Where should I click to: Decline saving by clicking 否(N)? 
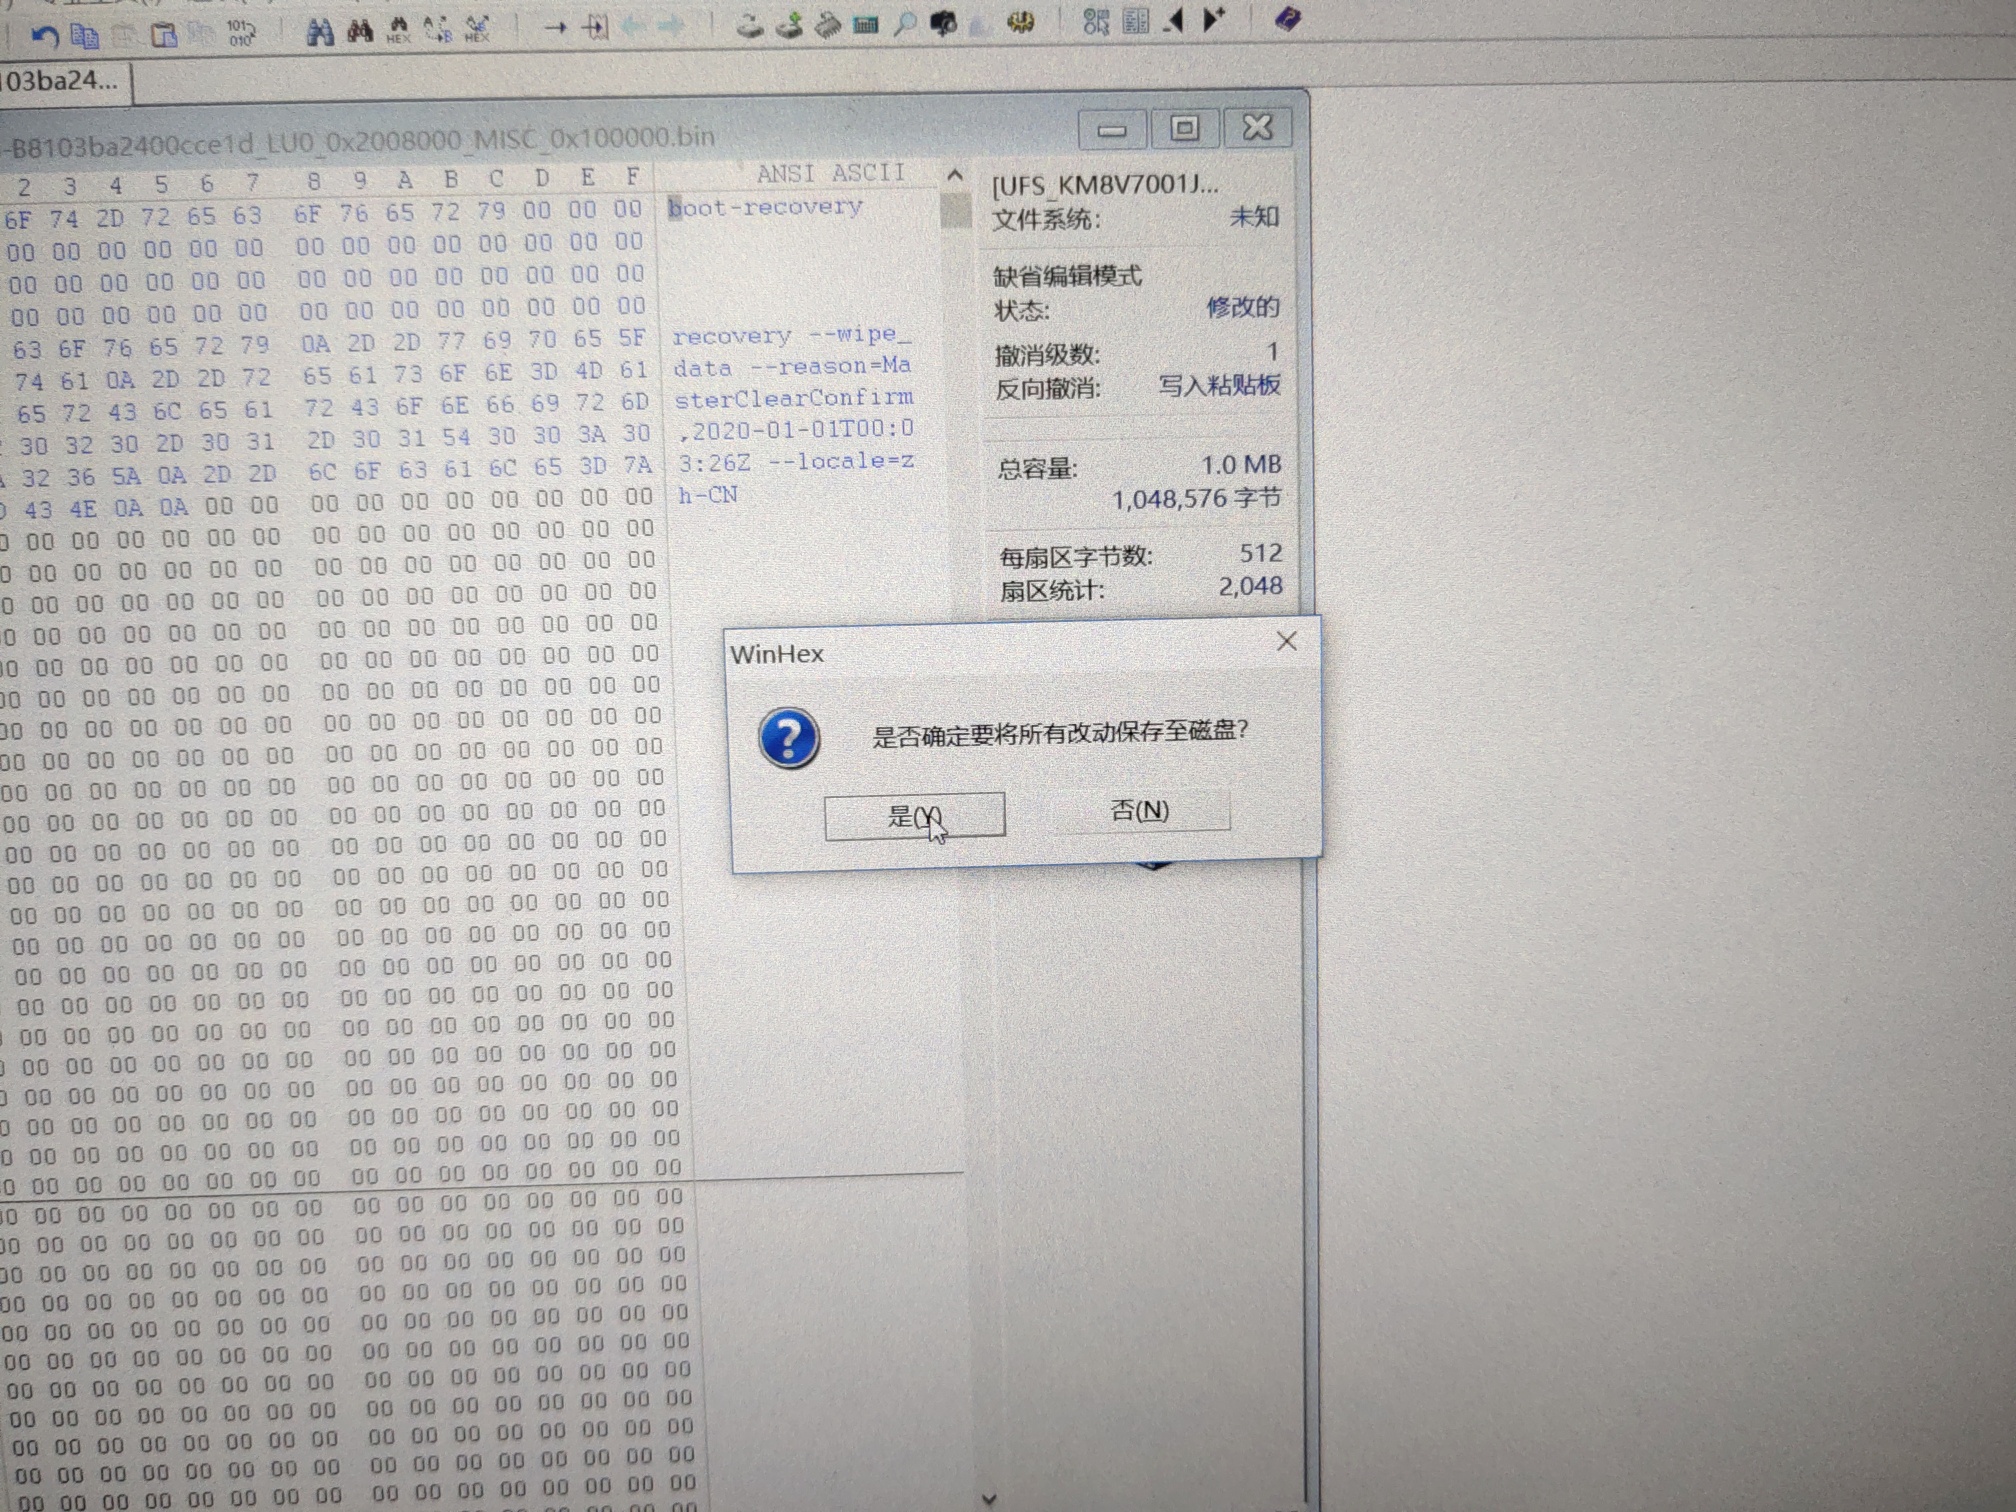(x=1140, y=810)
